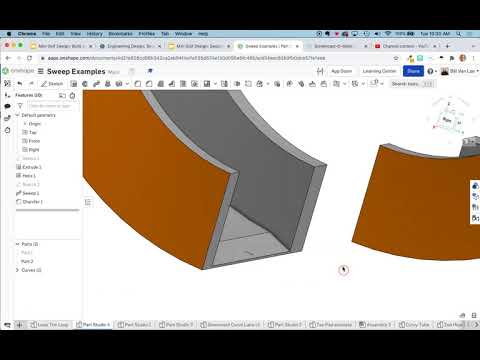Switch to the Part Studio 3 tab
480x360 pixels.
[x=176, y=324]
